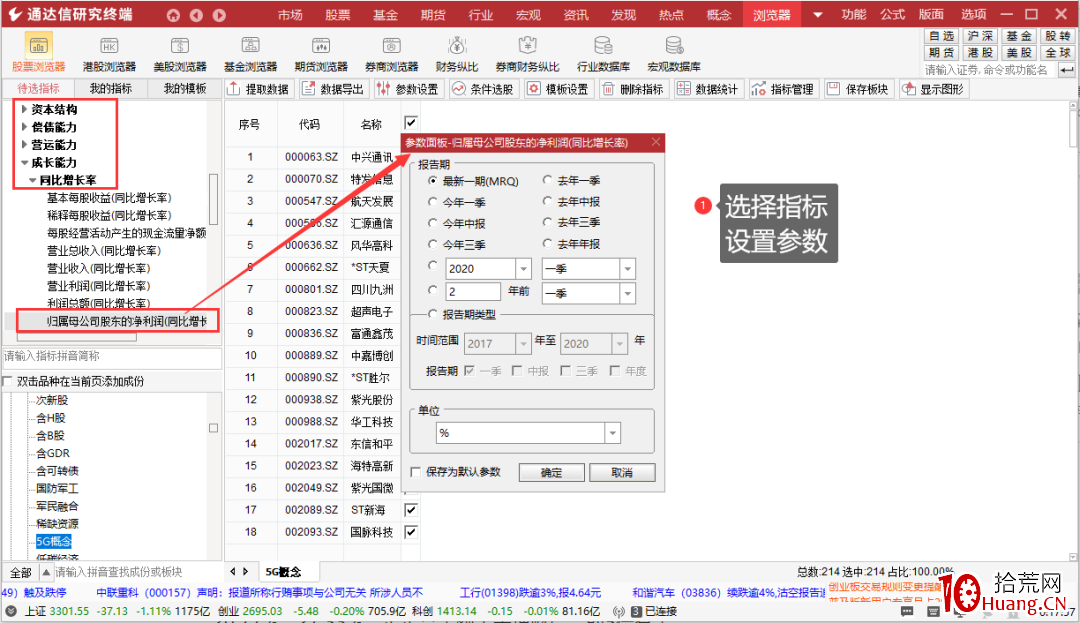Viewport: 1080px width, 623px height.
Task: Open the 公式 menu
Action: coord(893,14)
